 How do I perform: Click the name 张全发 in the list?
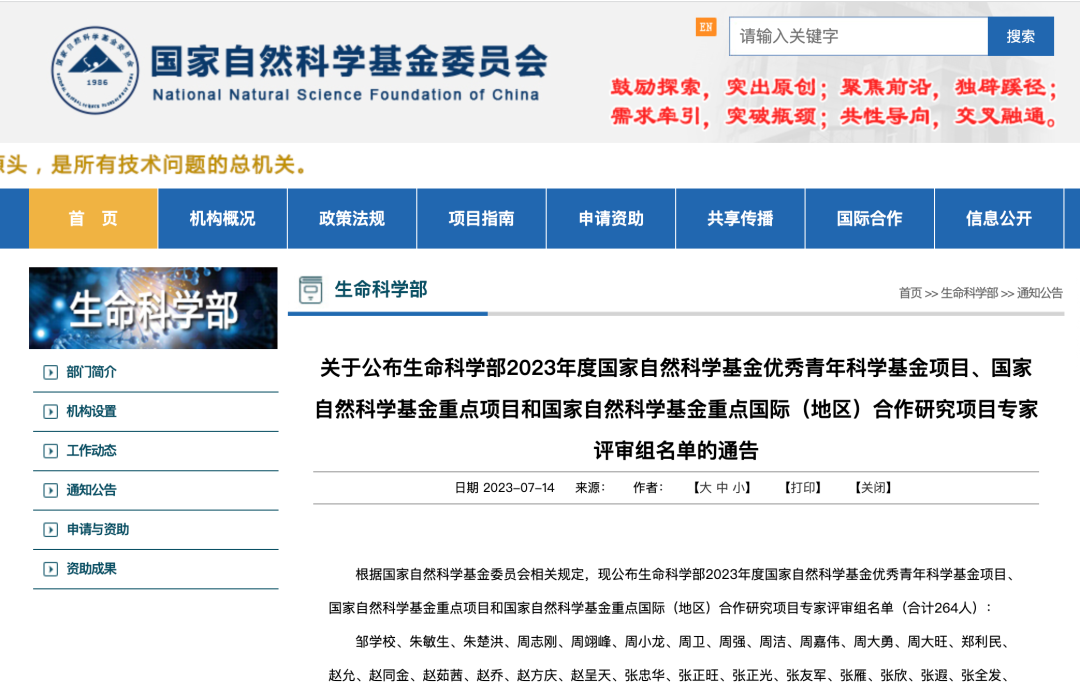coord(982,676)
